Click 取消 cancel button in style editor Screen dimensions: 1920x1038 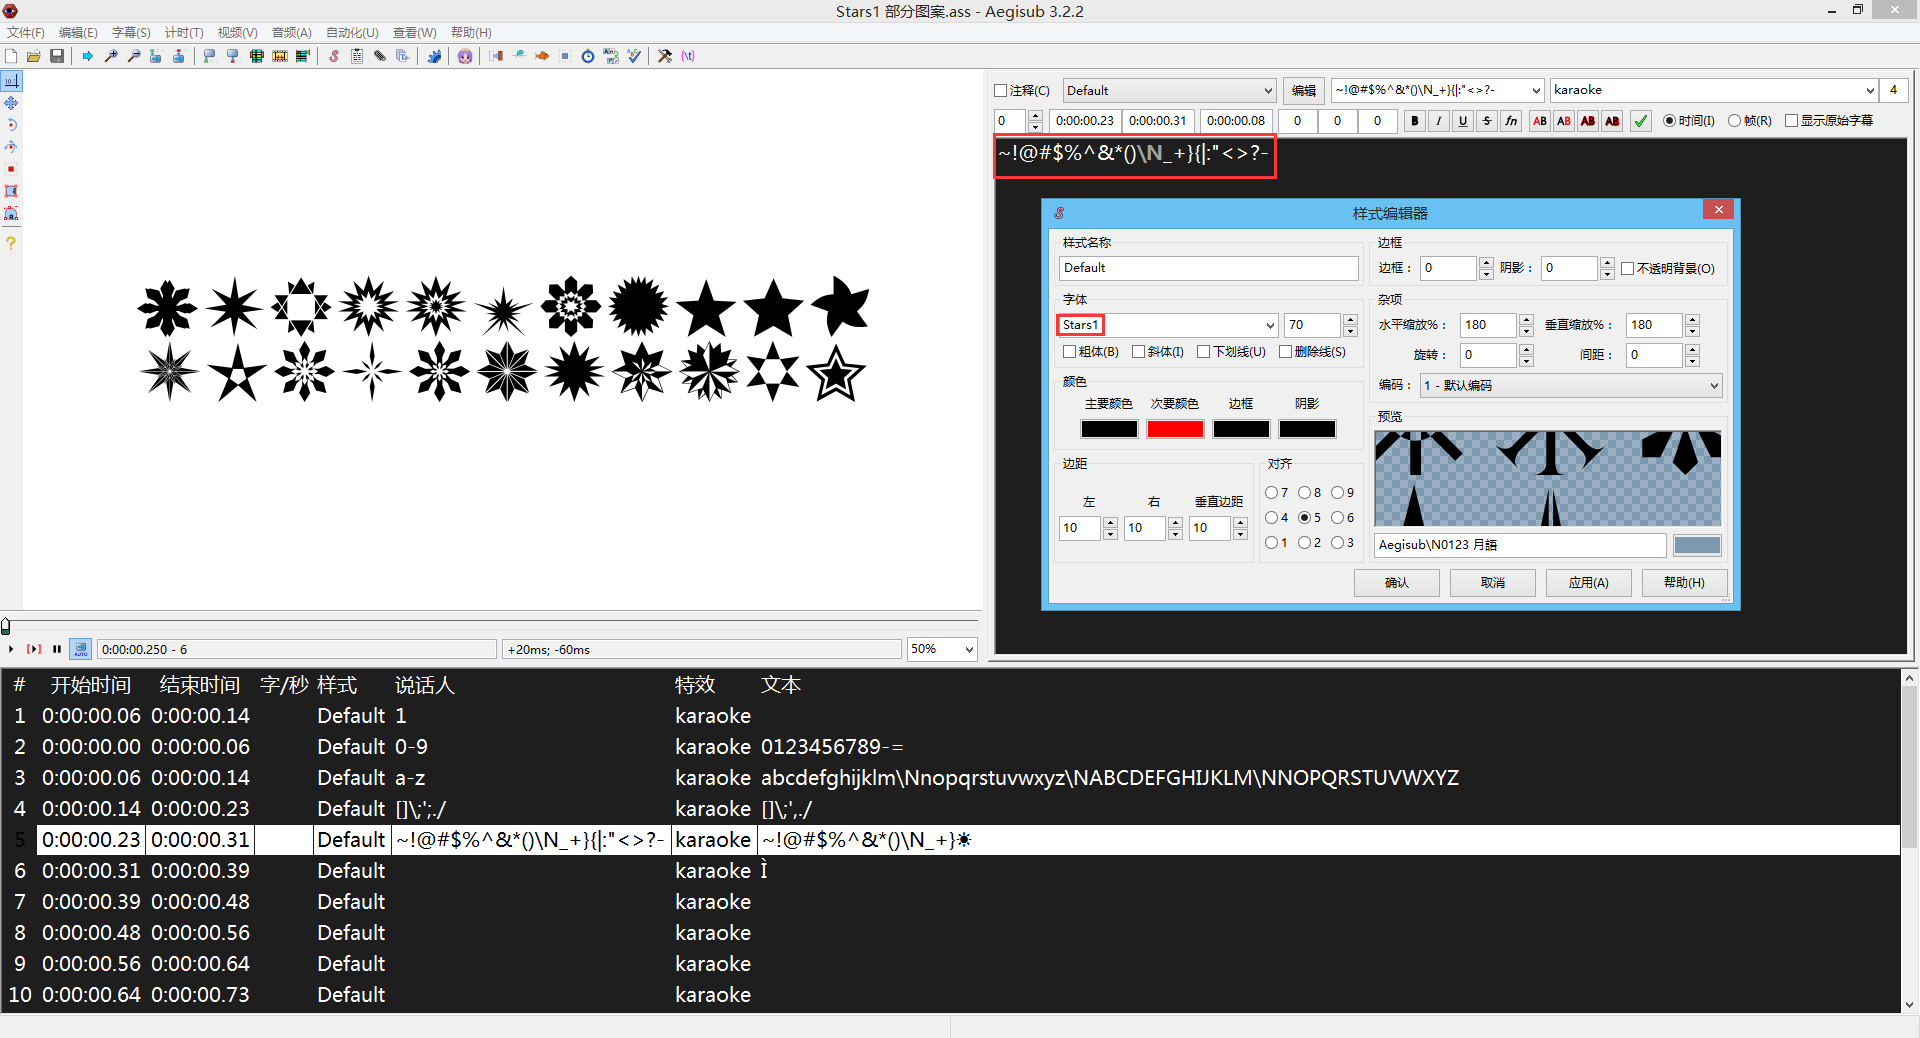click(1493, 583)
